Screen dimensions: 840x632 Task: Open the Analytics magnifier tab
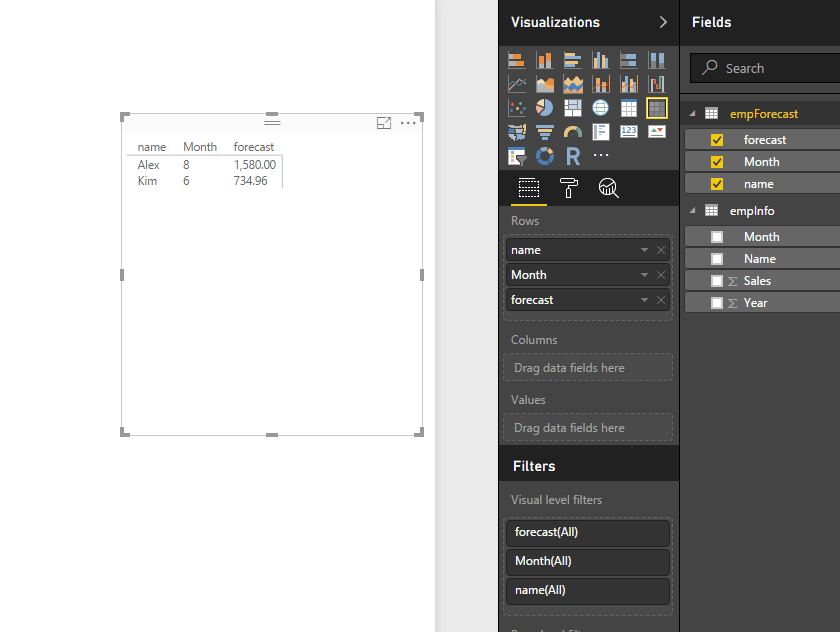coord(608,188)
